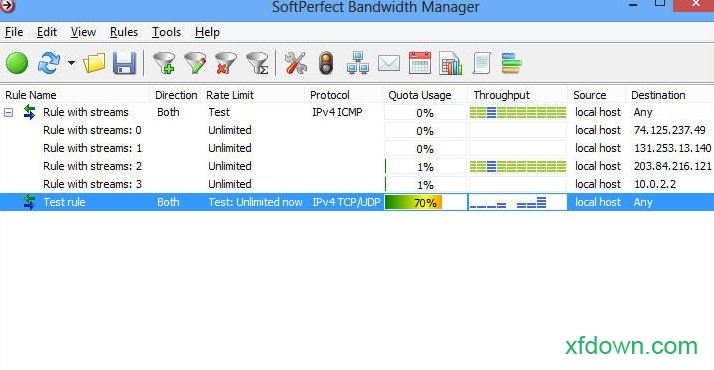Click the traffic light icon
This screenshot has width=714, height=370.
click(326, 63)
